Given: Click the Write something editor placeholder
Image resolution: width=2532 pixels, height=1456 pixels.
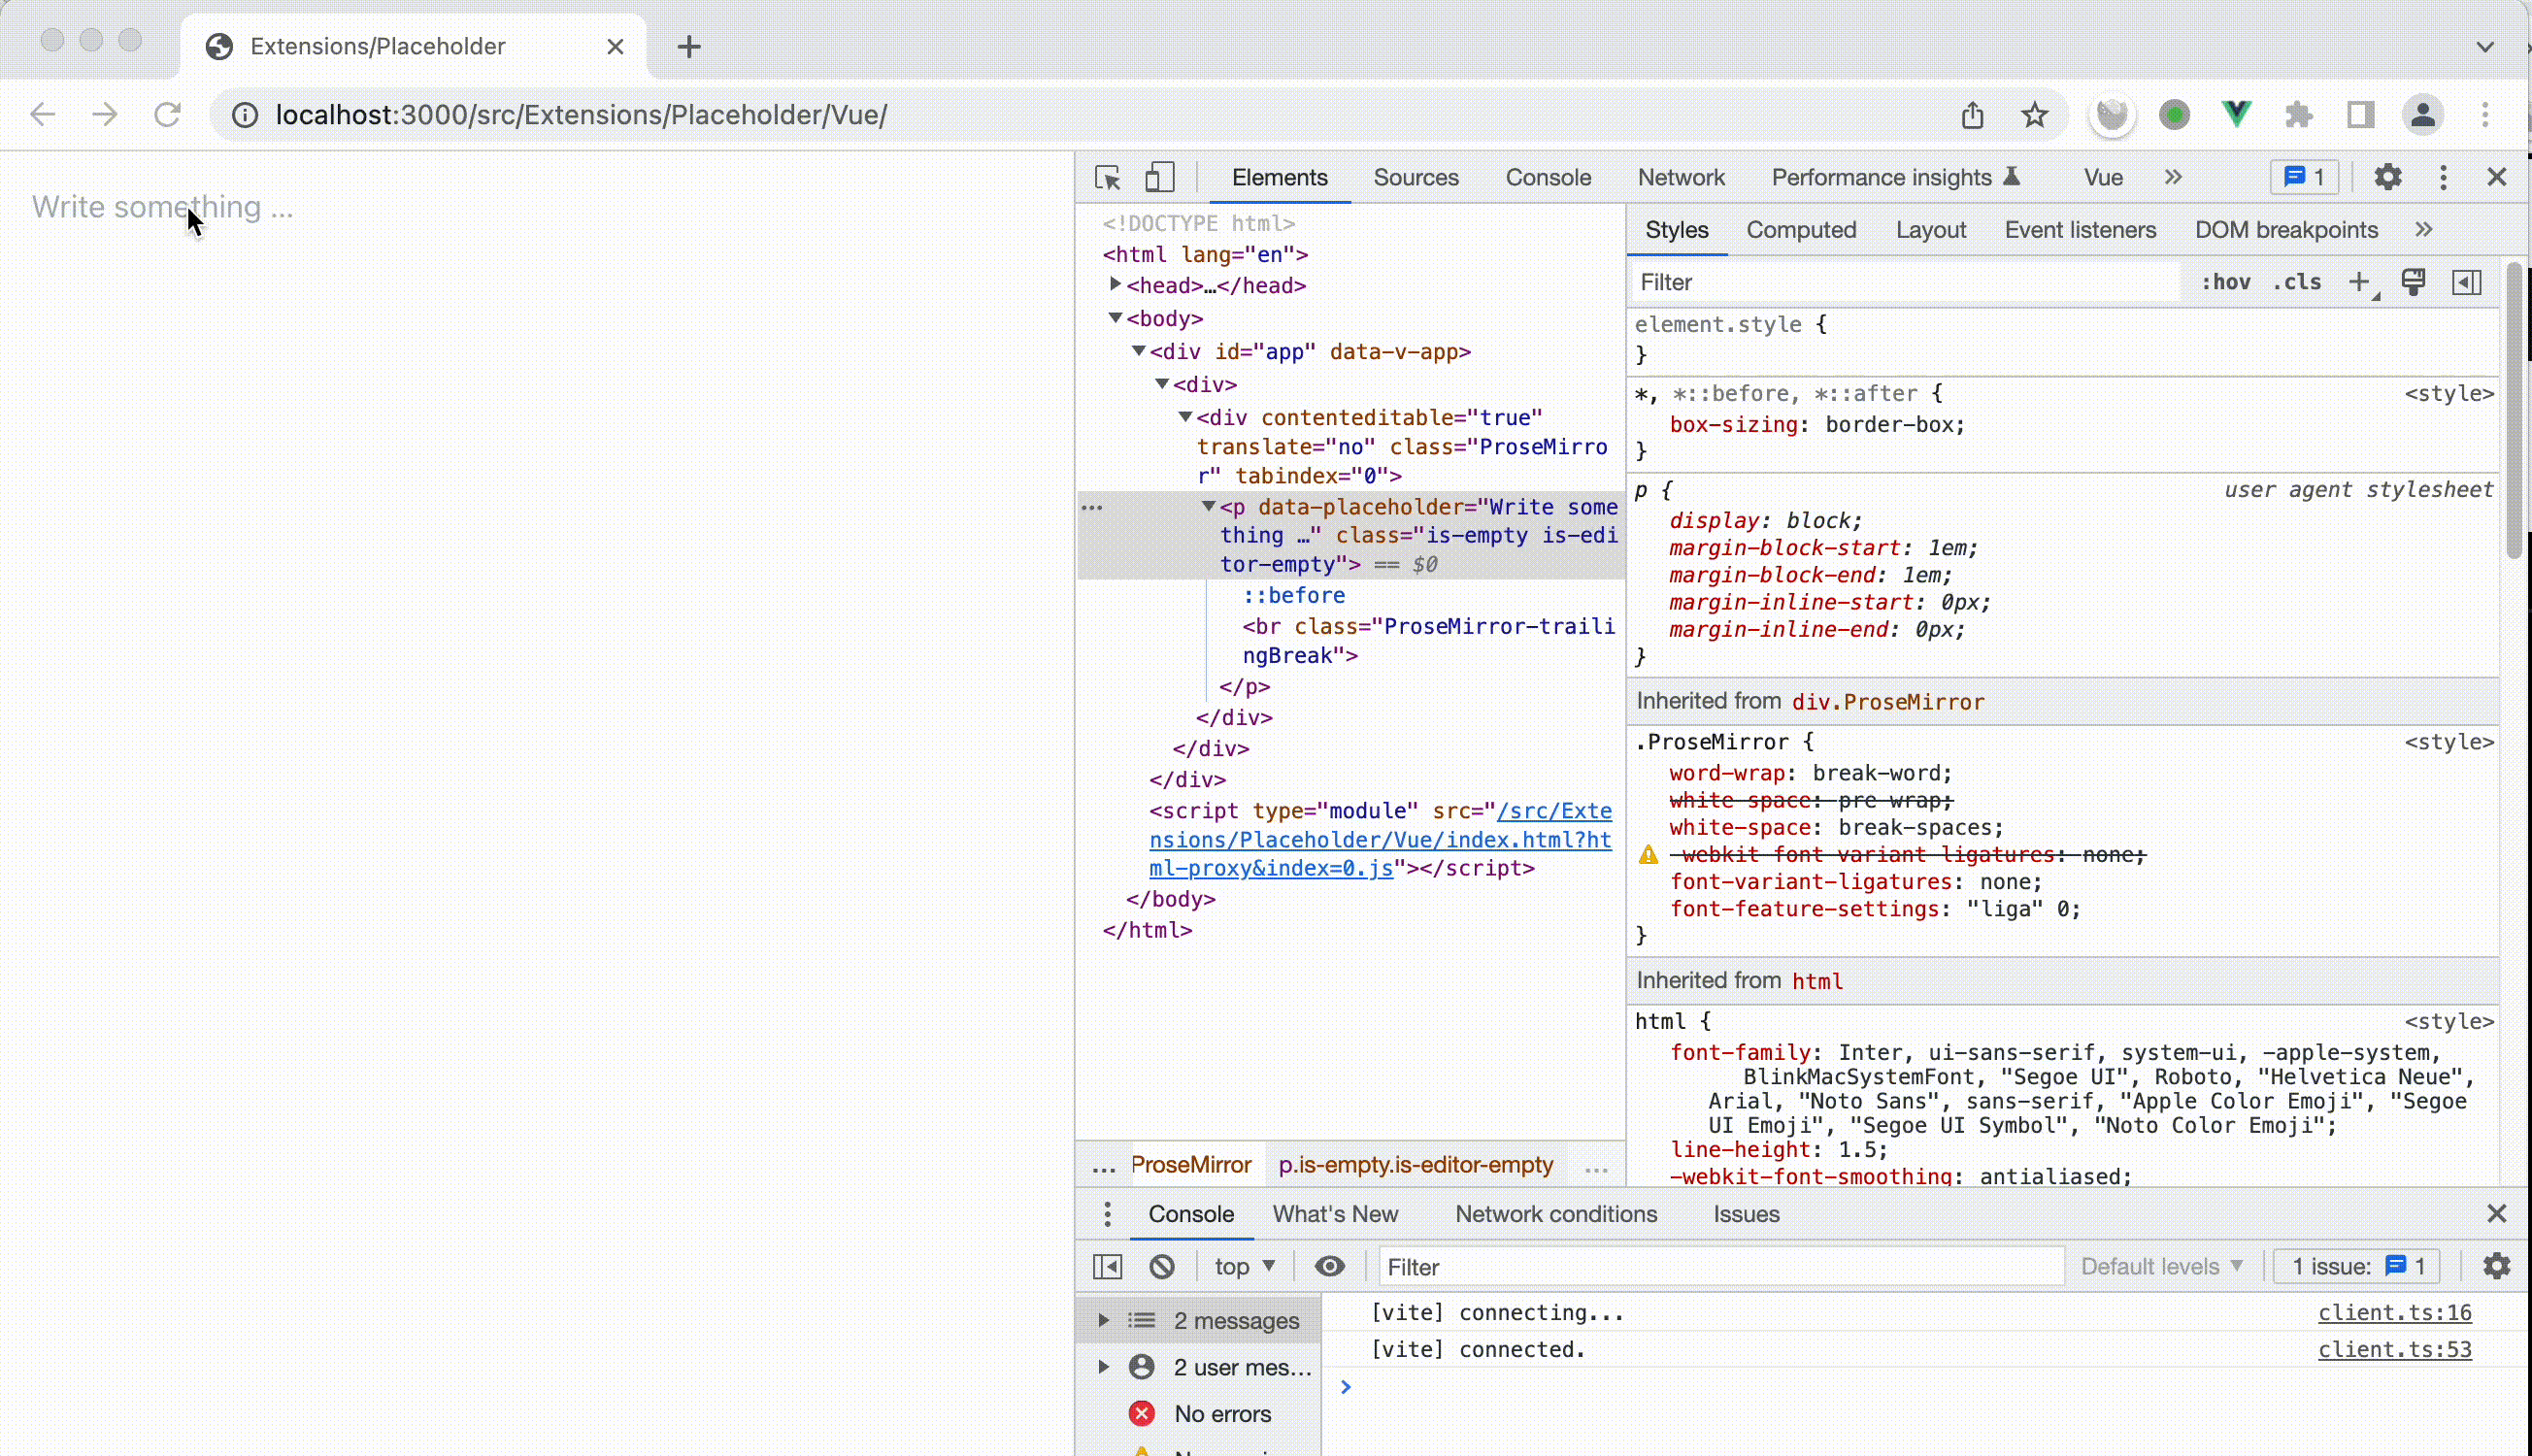Looking at the screenshot, I should (x=162, y=207).
